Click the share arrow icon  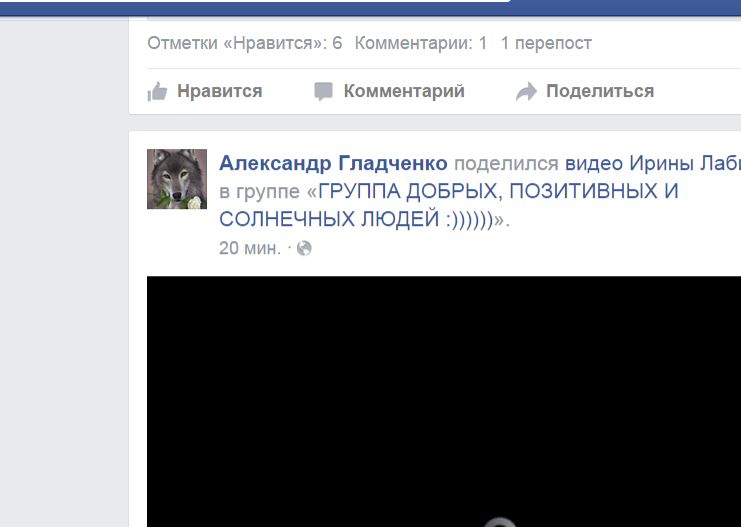click(526, 91)
